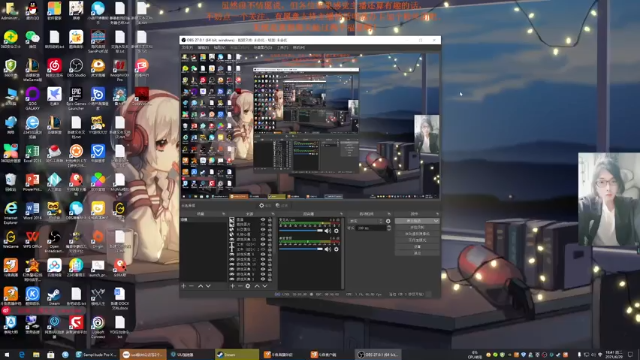The height and width of the screenshot is (360, 640).
Task: Open OBS File menu
Action: coord(187,48)
